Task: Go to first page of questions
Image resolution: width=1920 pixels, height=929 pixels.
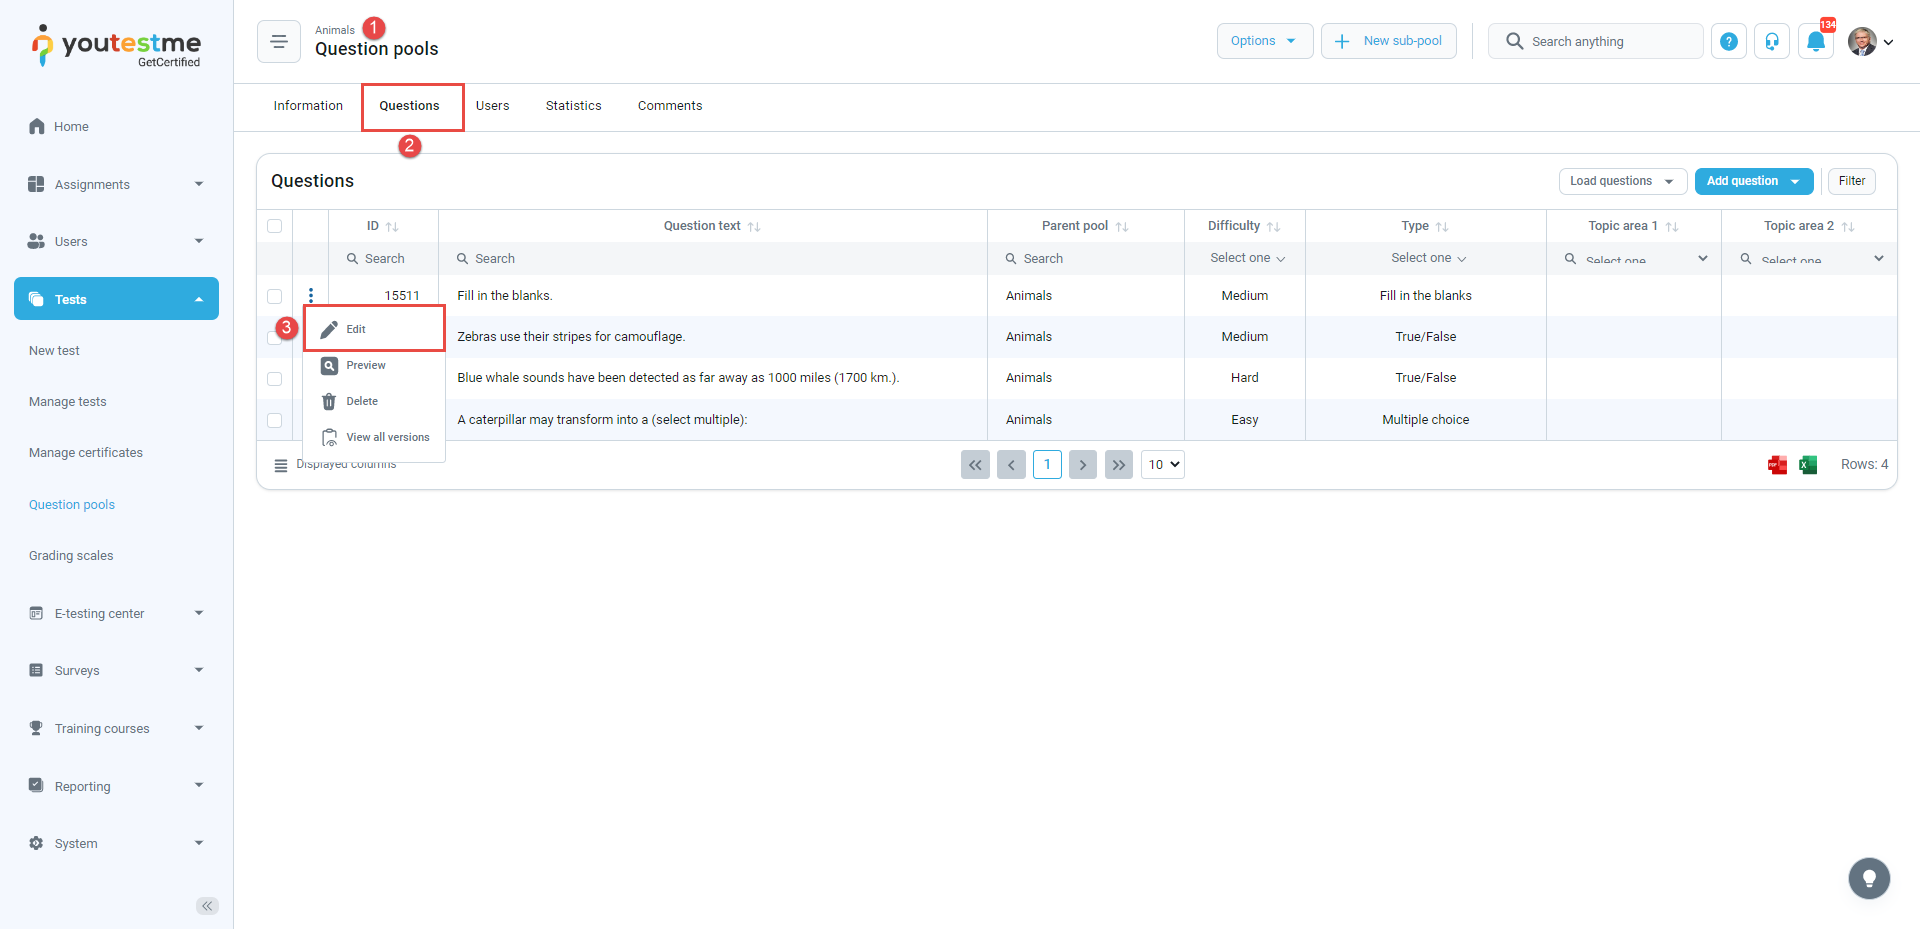Action: pyautogui.click(x=975, y=465)
